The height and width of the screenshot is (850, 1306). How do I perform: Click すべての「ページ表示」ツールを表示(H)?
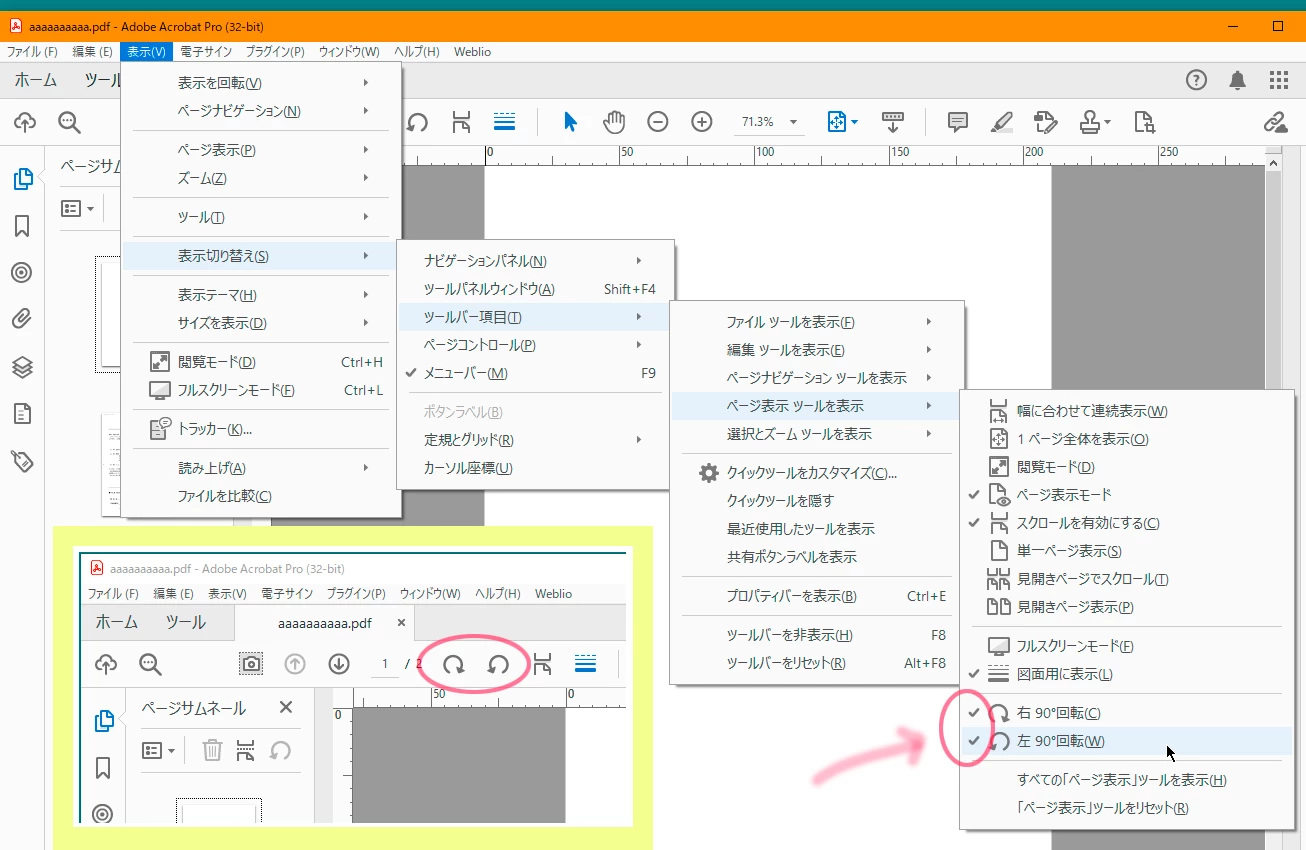pyautogui.click(x=1126, y=780)
